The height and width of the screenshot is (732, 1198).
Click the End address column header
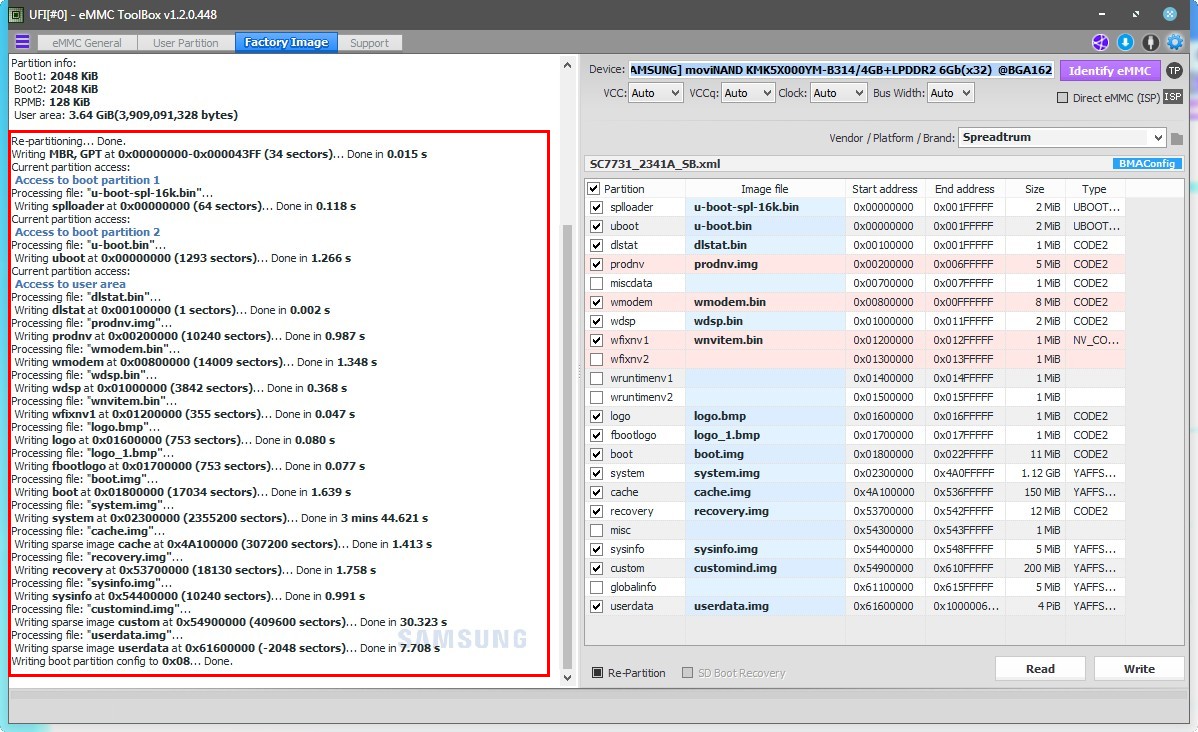[964, 189]
